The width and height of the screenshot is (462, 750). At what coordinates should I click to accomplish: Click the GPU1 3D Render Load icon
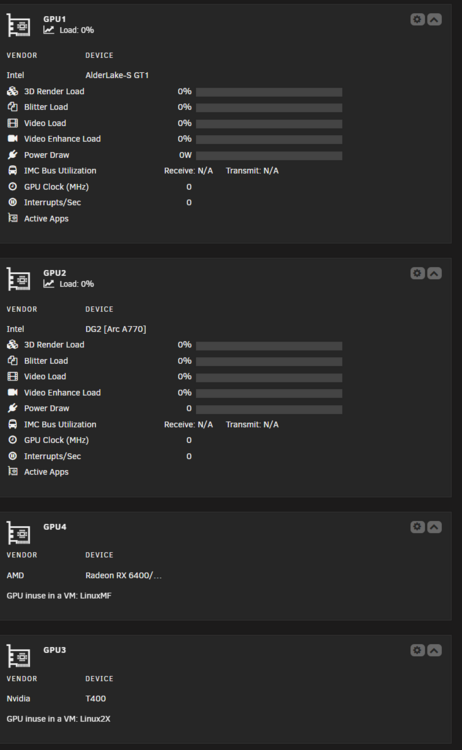coord(12,91)
